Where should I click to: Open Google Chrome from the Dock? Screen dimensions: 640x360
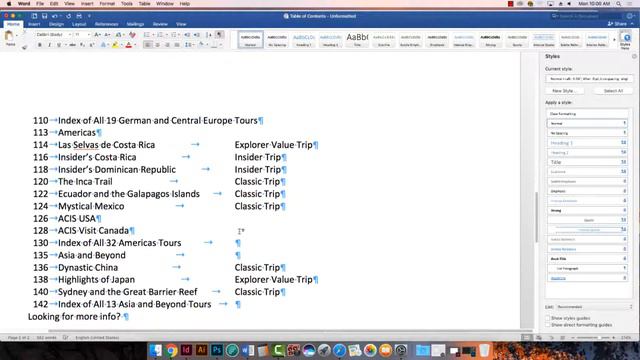171,350
